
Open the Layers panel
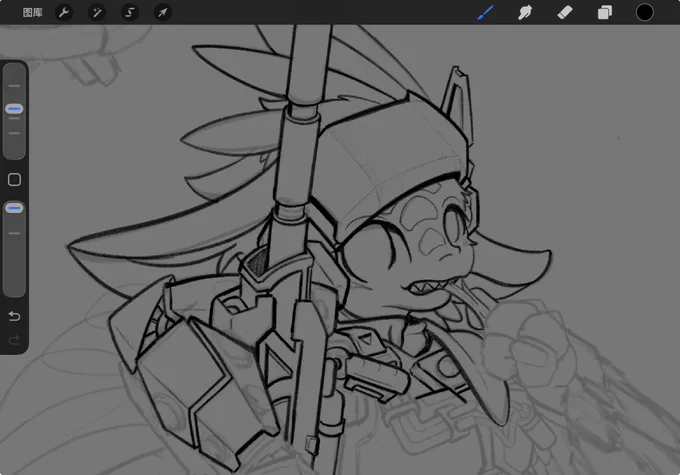605,13
